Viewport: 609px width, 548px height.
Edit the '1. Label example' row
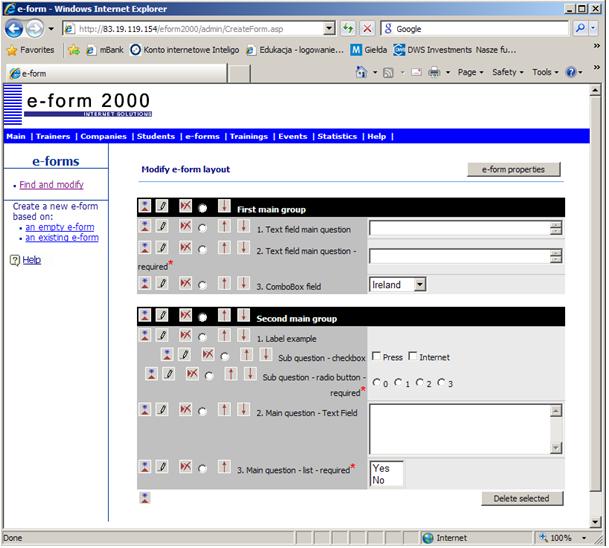point(162,335)
